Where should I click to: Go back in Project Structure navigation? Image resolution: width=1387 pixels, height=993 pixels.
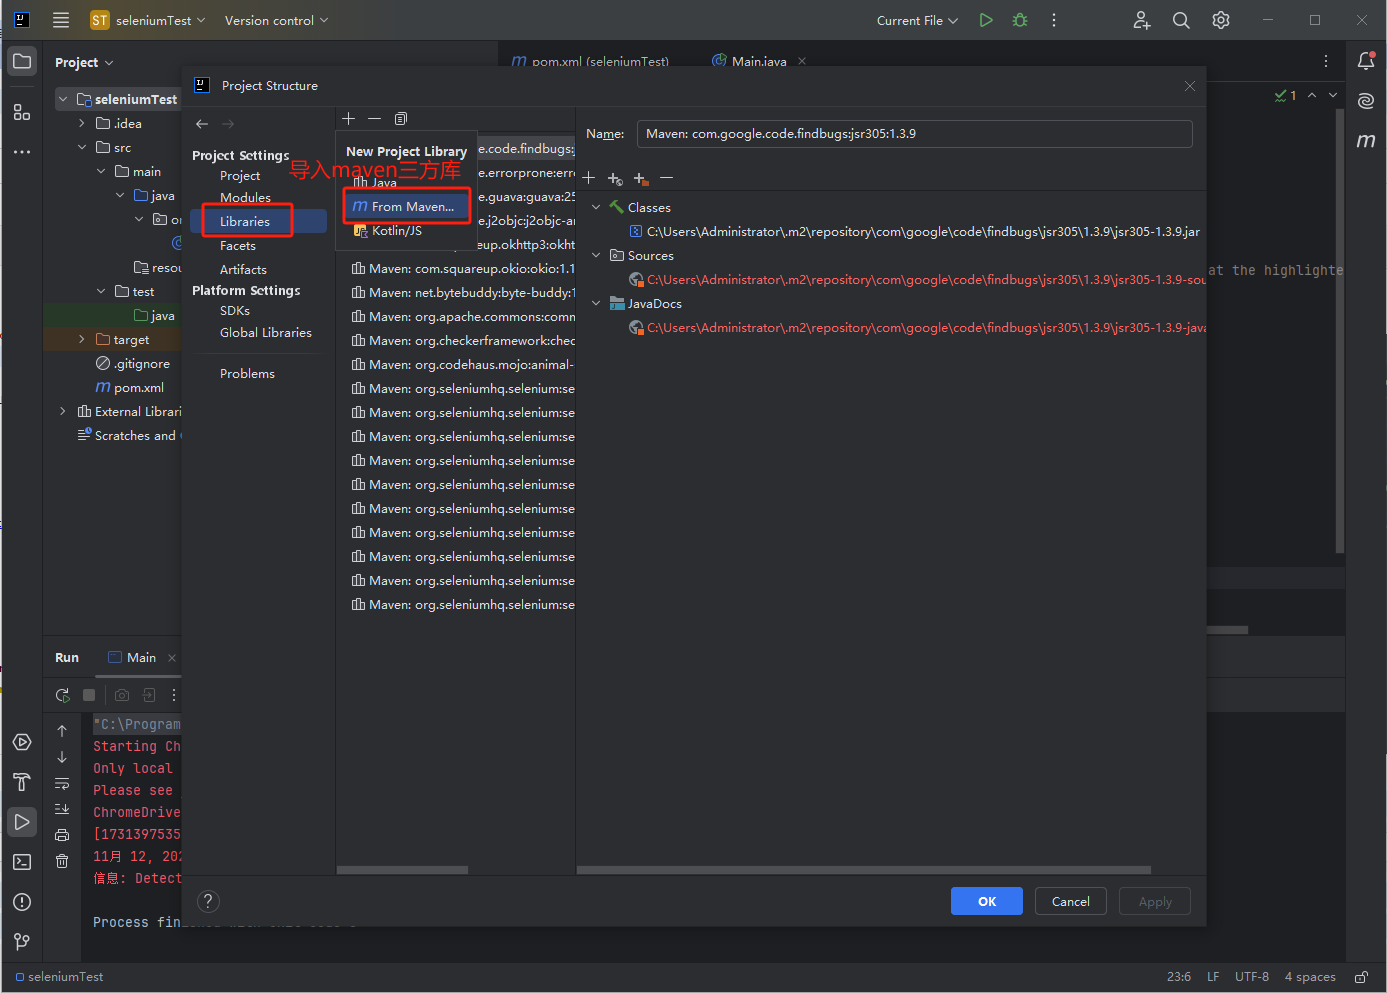point(202,124)
